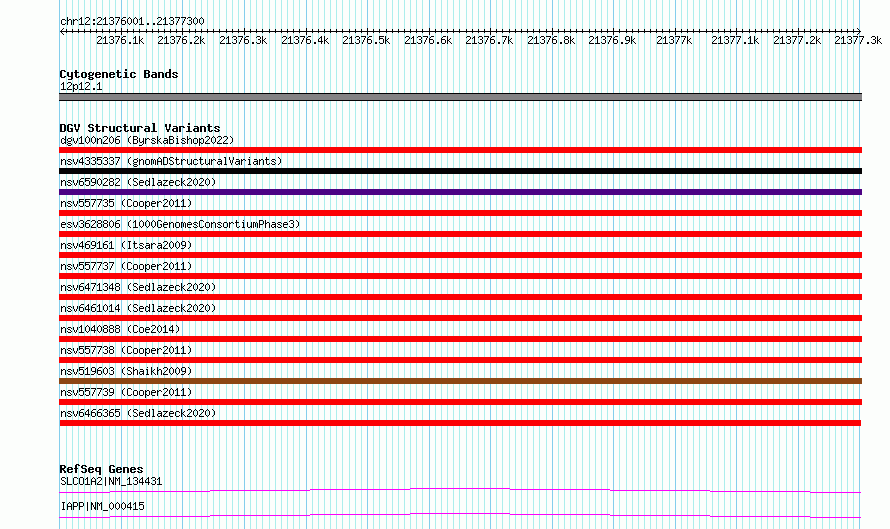Select the magenta IAPP gene line
The width and height of the screenshot is (890, 529).
coord(460,515)
